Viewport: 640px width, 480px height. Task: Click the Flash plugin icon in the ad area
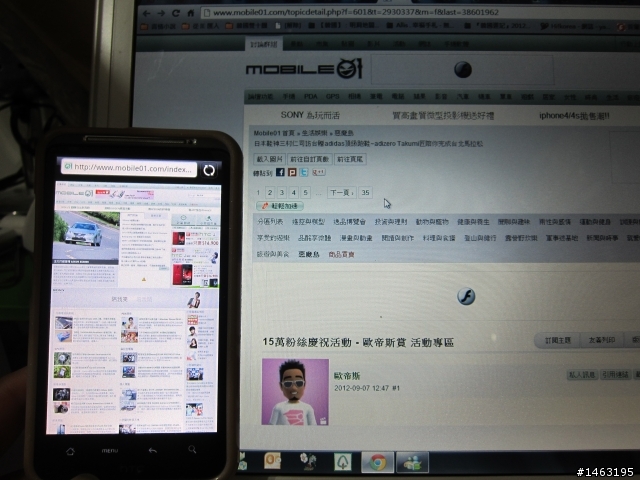[466, 296]
